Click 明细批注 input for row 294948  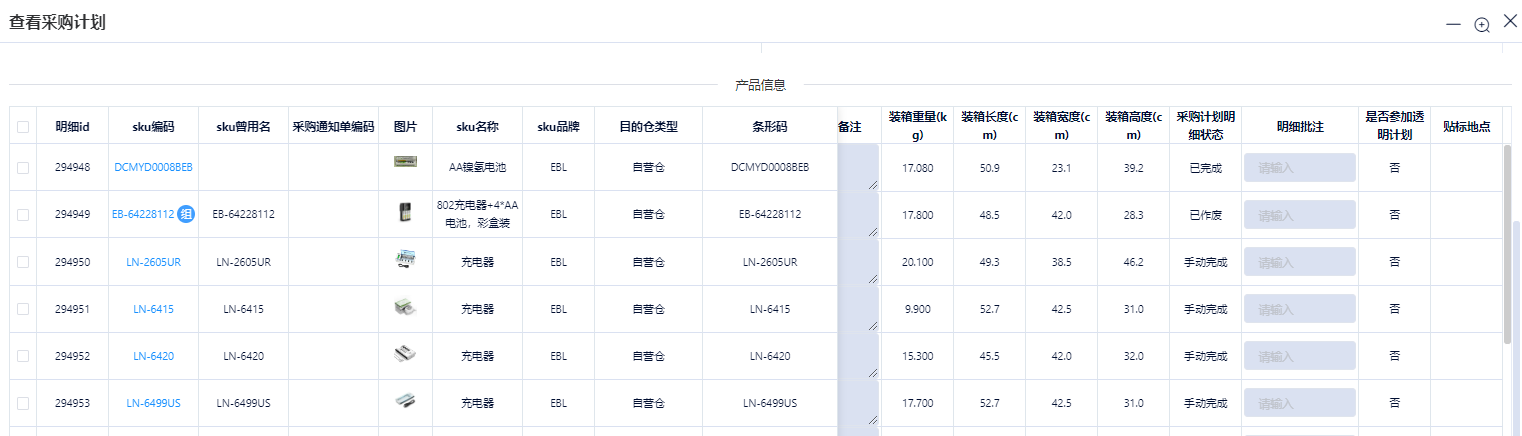coord(1299,168)
